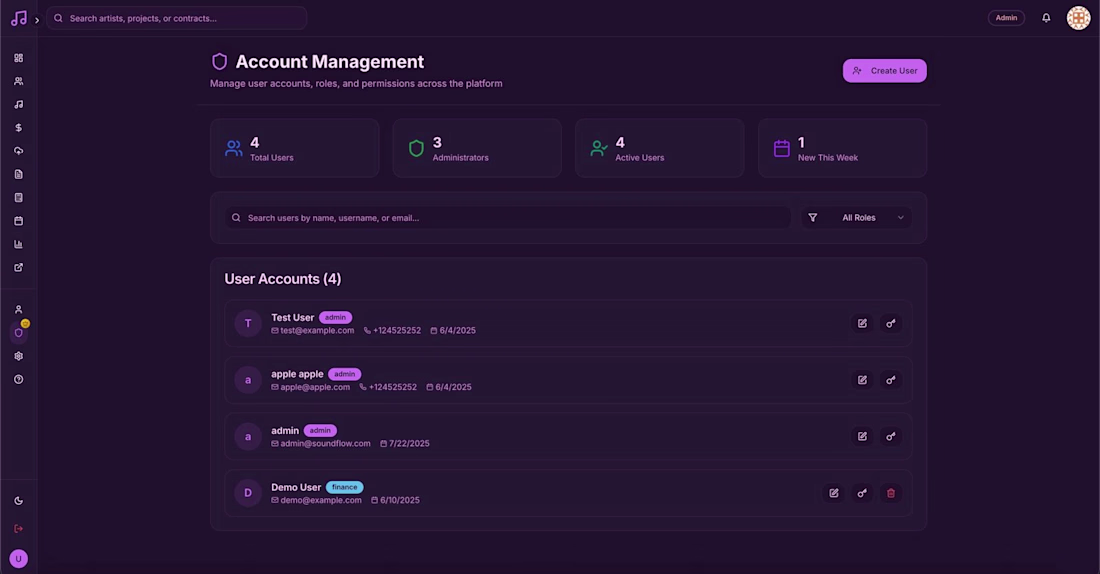
Task: Focus the search users by name field
Action: tap(508, 218)
